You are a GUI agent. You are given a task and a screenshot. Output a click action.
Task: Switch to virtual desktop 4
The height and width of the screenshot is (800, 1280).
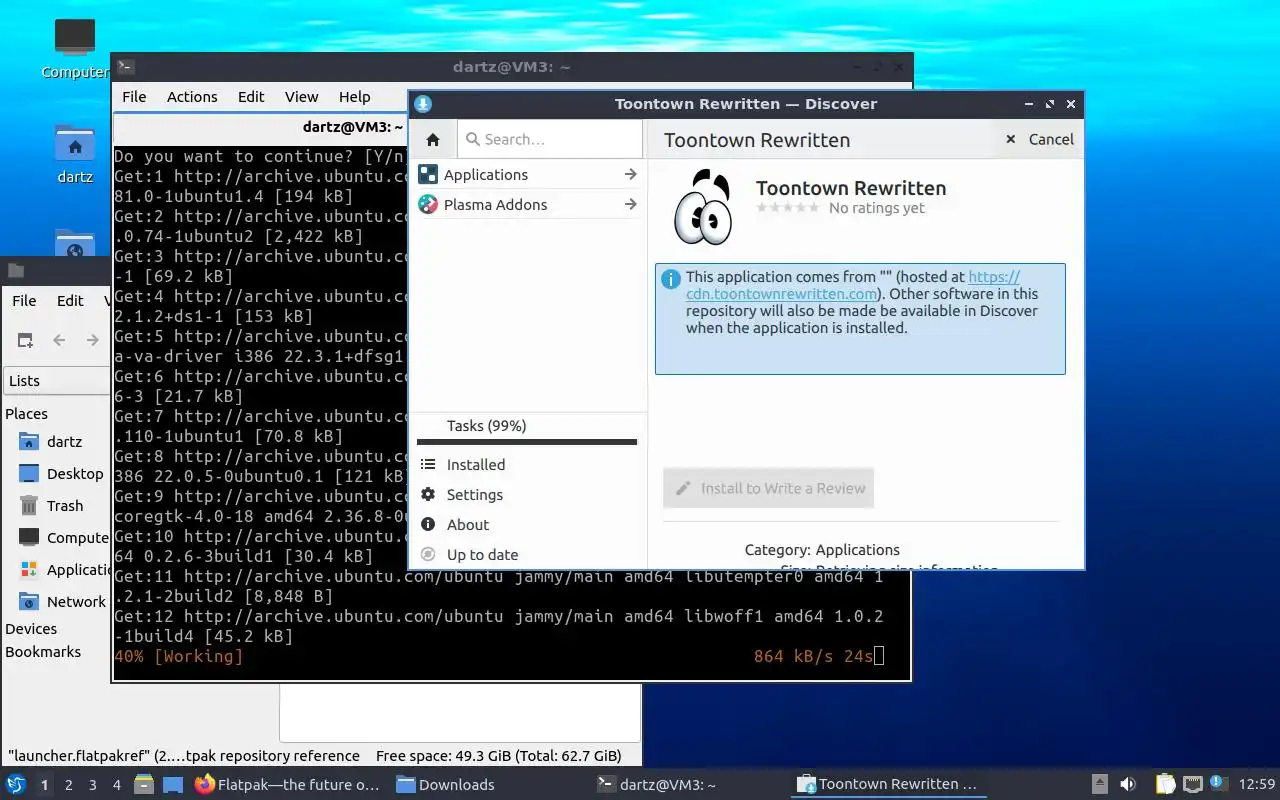coord(117,785)
